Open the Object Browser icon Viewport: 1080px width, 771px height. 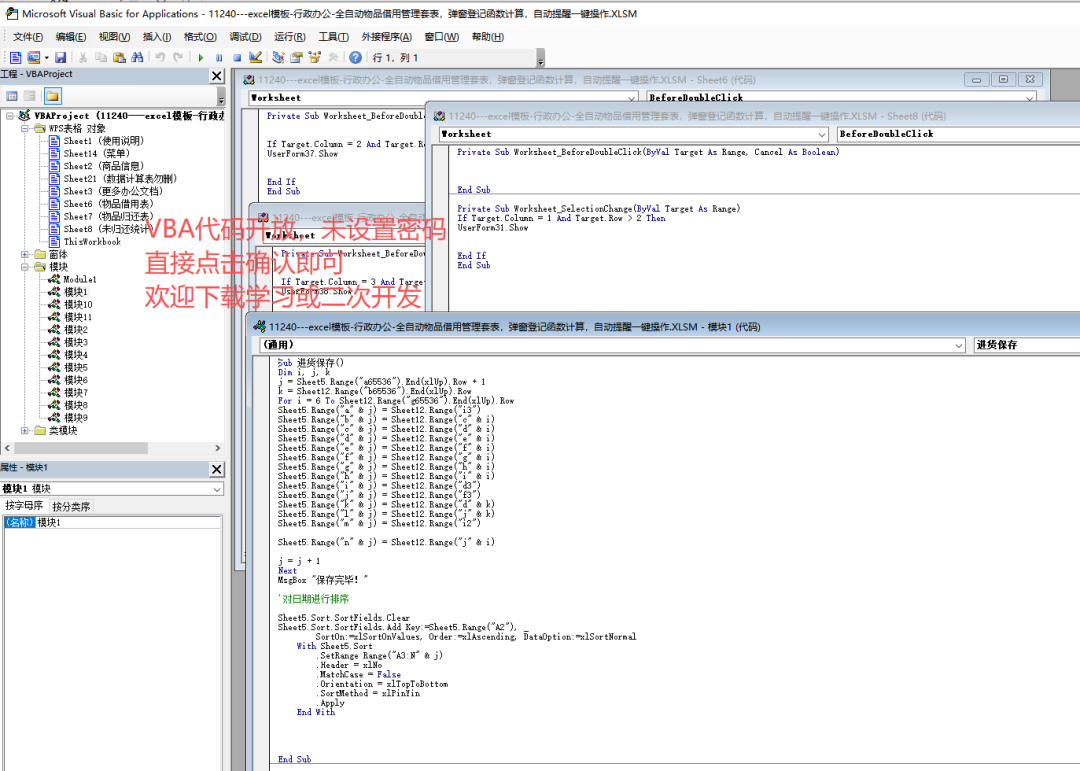point(315,57)
